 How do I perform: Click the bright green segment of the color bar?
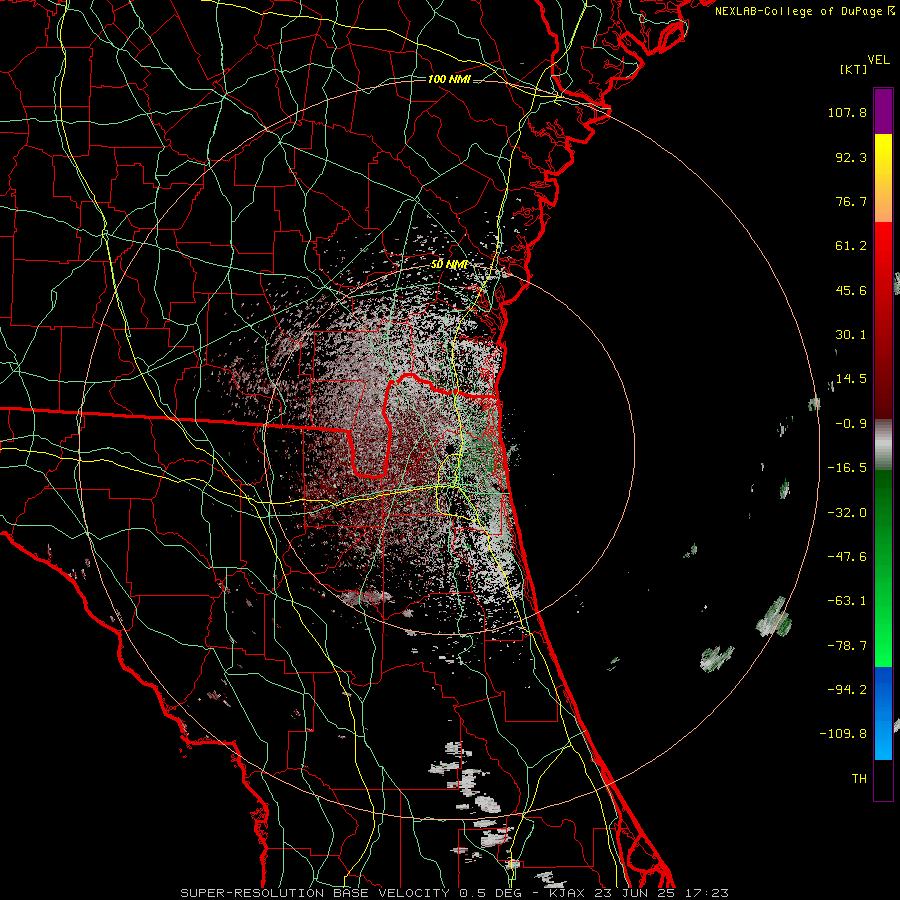coord(883,568)
